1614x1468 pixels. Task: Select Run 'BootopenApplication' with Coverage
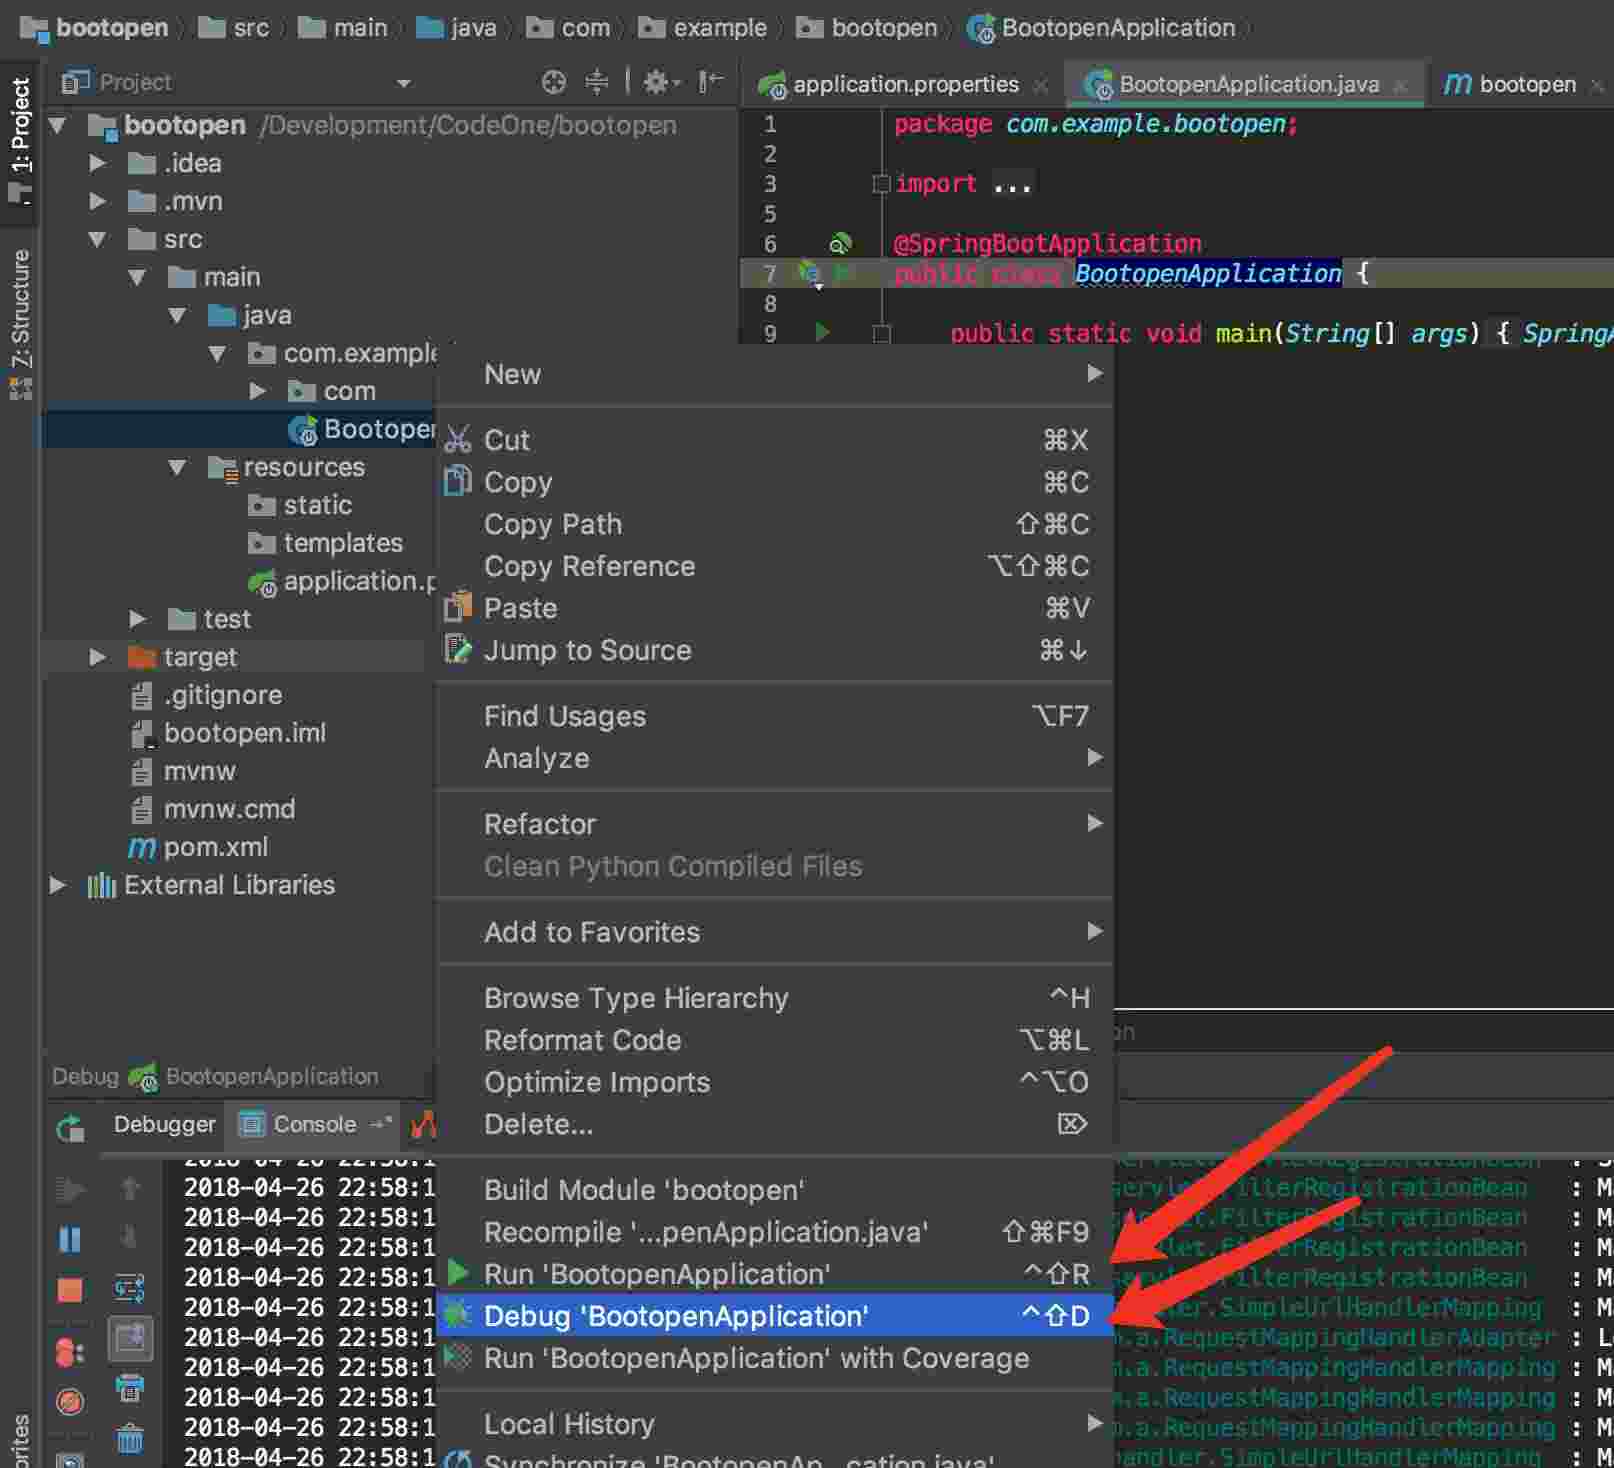pyautogui.click(x=775, y=1358)
